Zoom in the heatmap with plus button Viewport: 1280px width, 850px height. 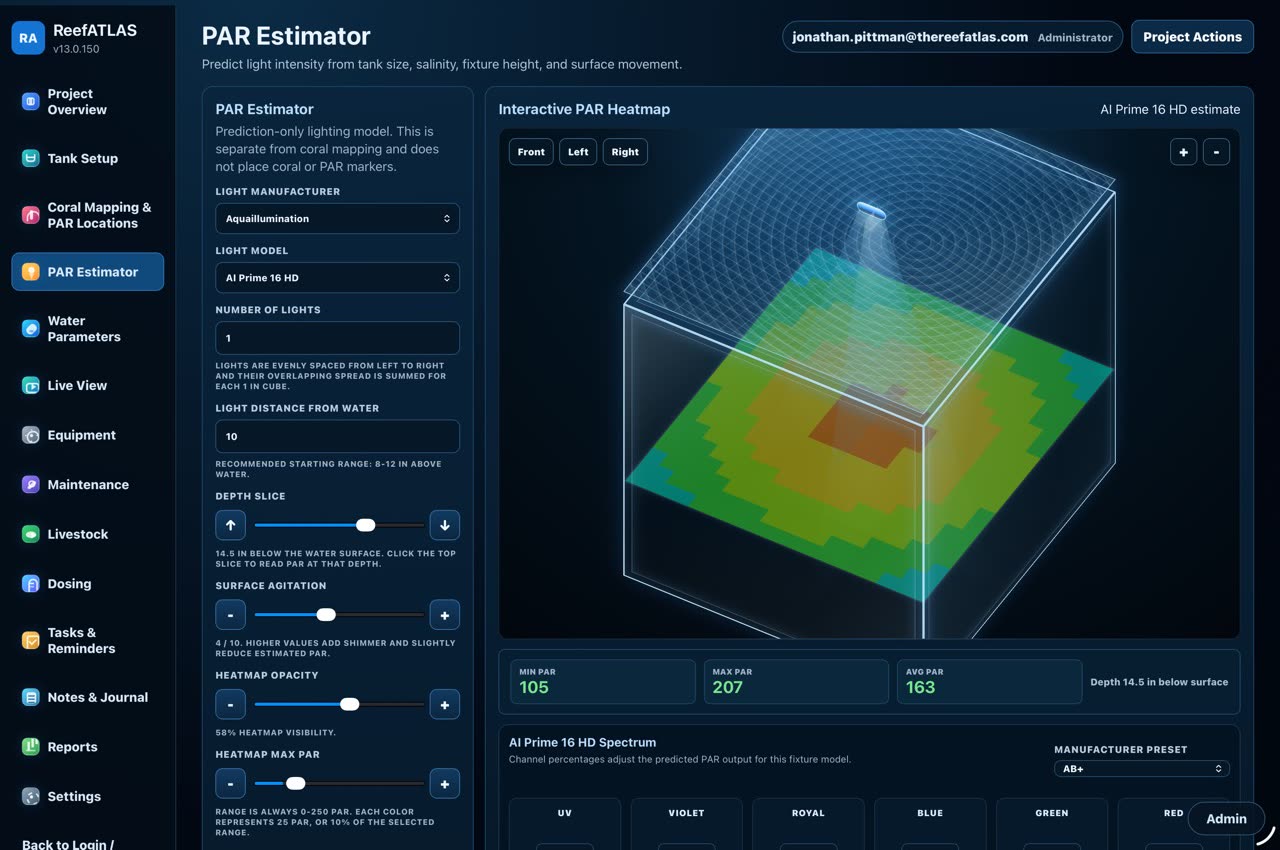pyautogui.click(x=1183, y=152)
